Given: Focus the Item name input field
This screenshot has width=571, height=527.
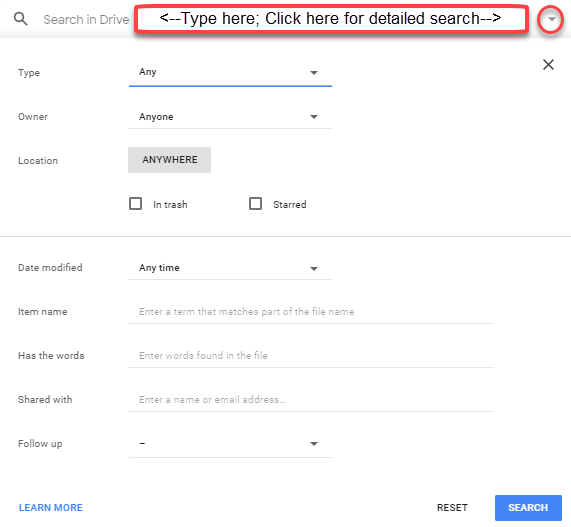Looking at the screenshot, I should tap(311, 312).
